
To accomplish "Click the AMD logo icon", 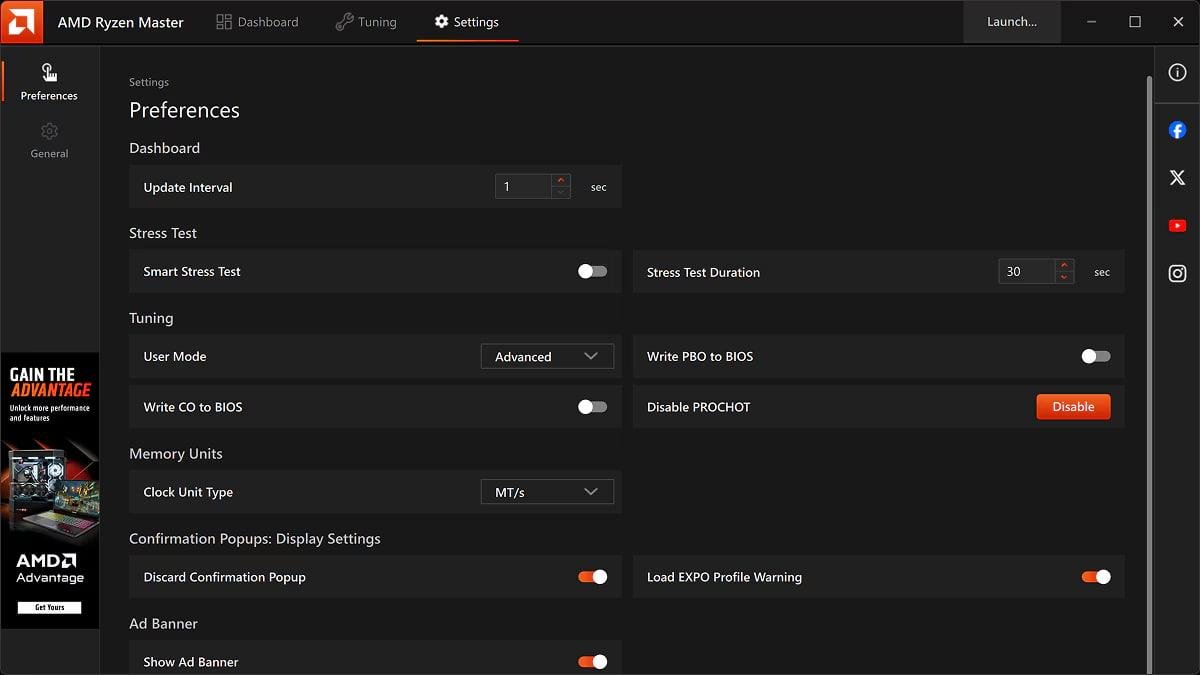I will point(21,21).
